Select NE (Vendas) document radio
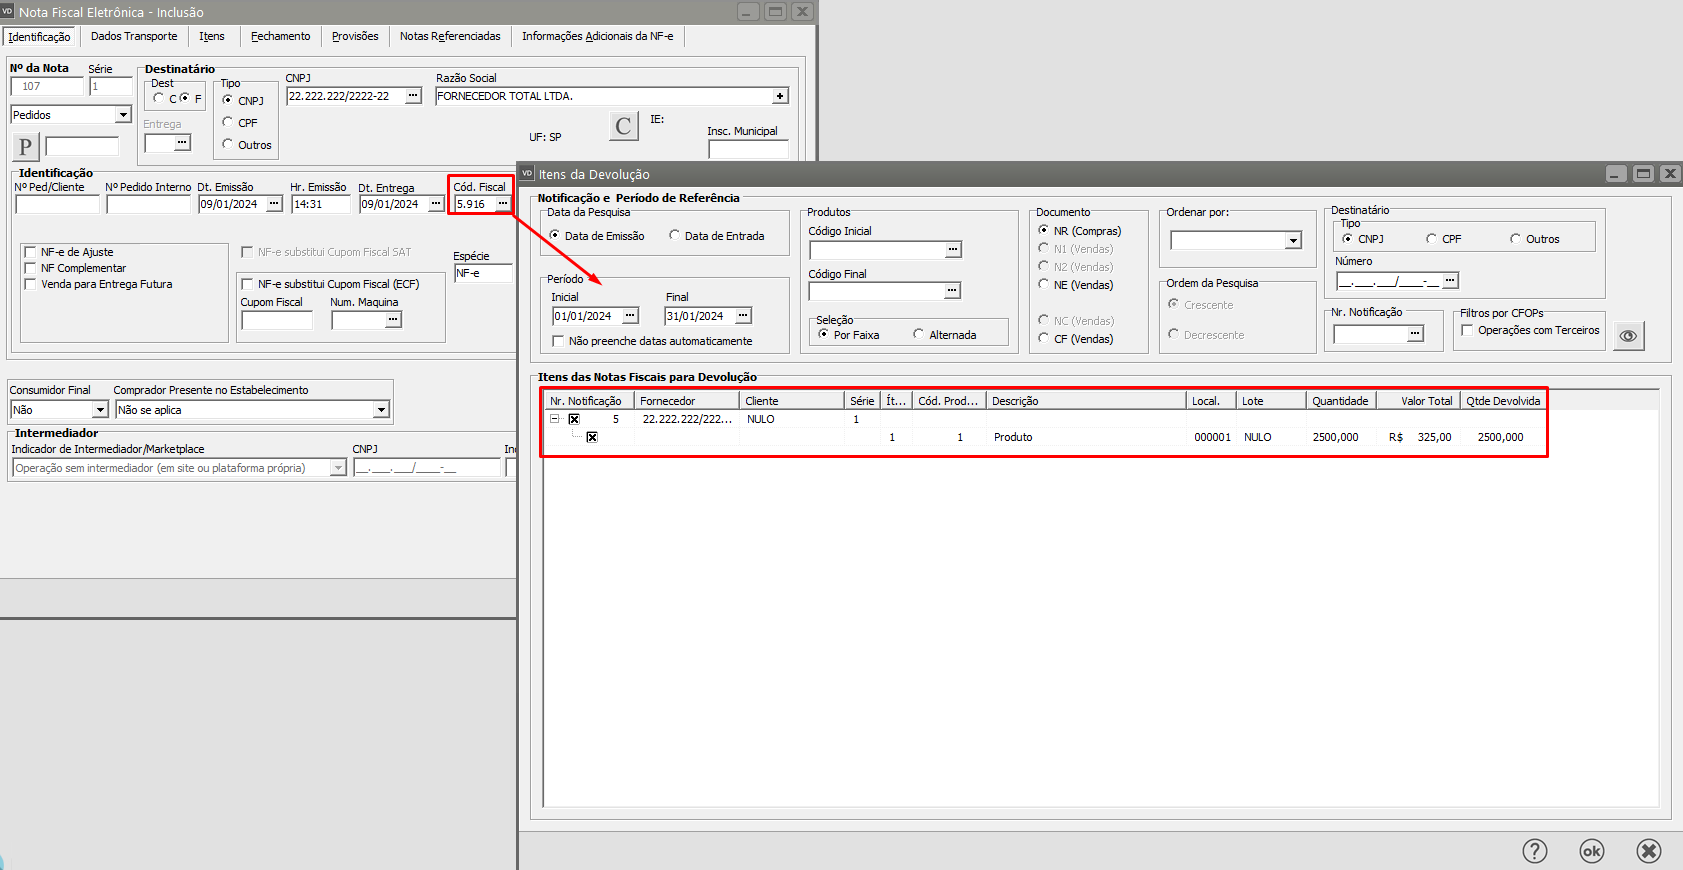The image size is (1683, 870). tap(1043, 284)
